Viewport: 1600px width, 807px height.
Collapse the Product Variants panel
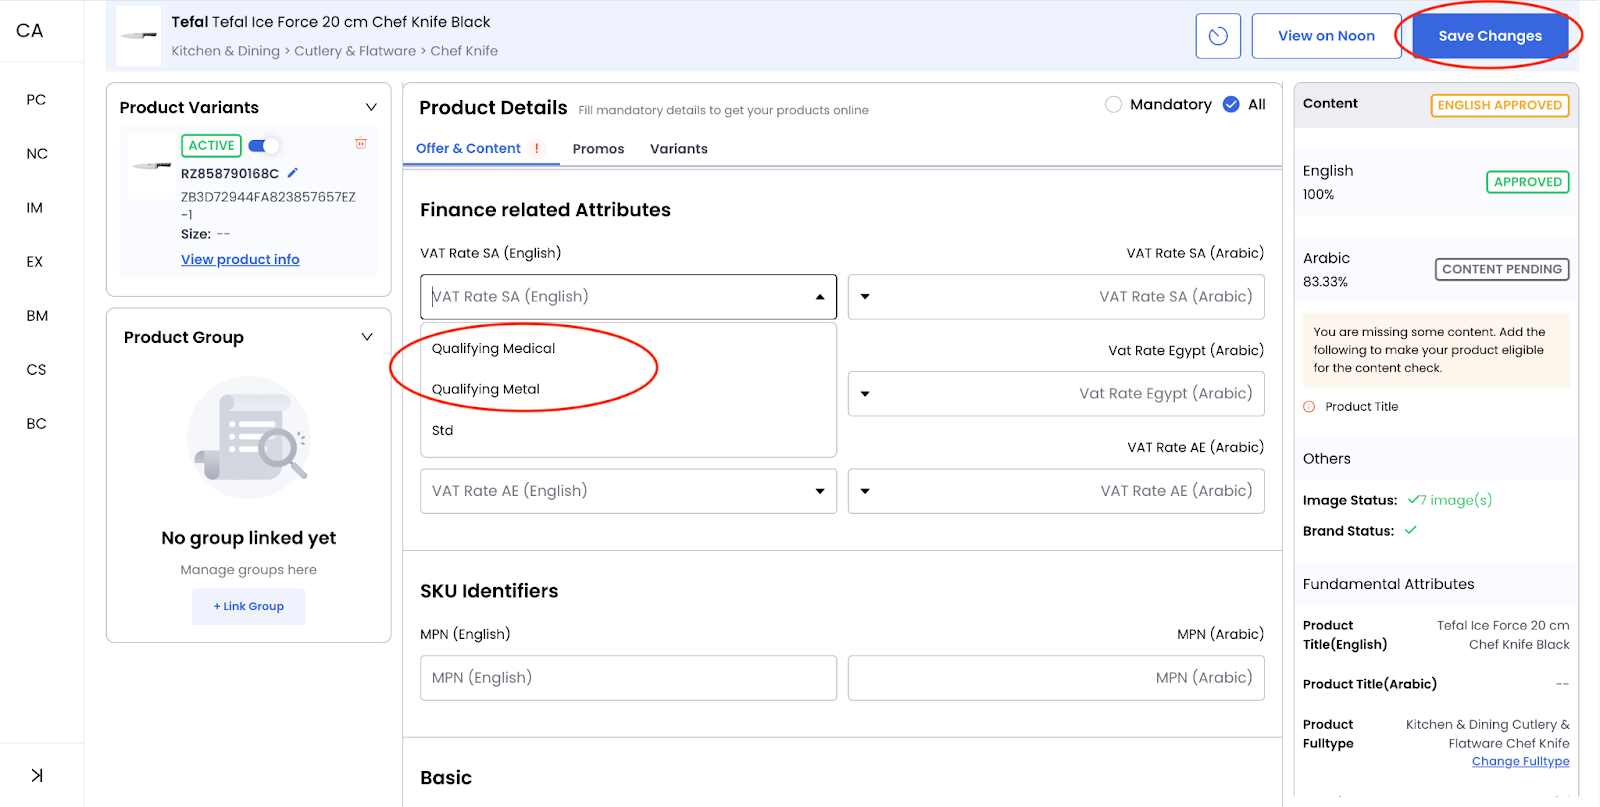371,107
